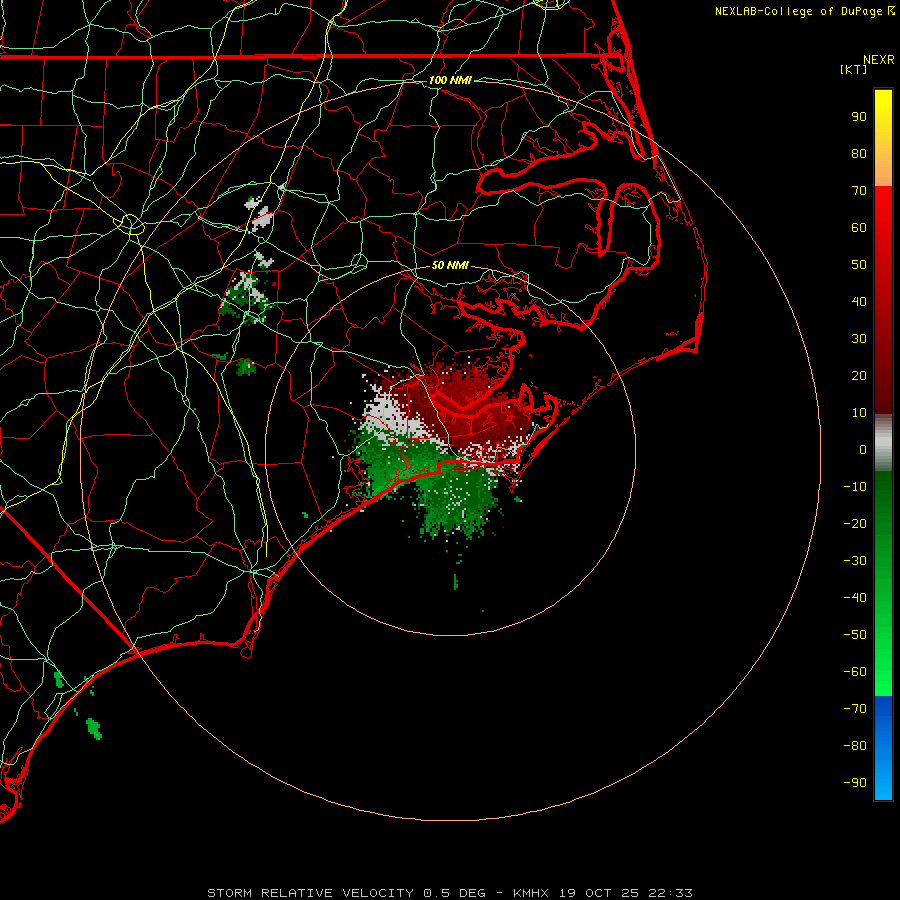Click the -20 value on the velocity scale
Viewport: 900px width, 900px height.
point(855,524)
